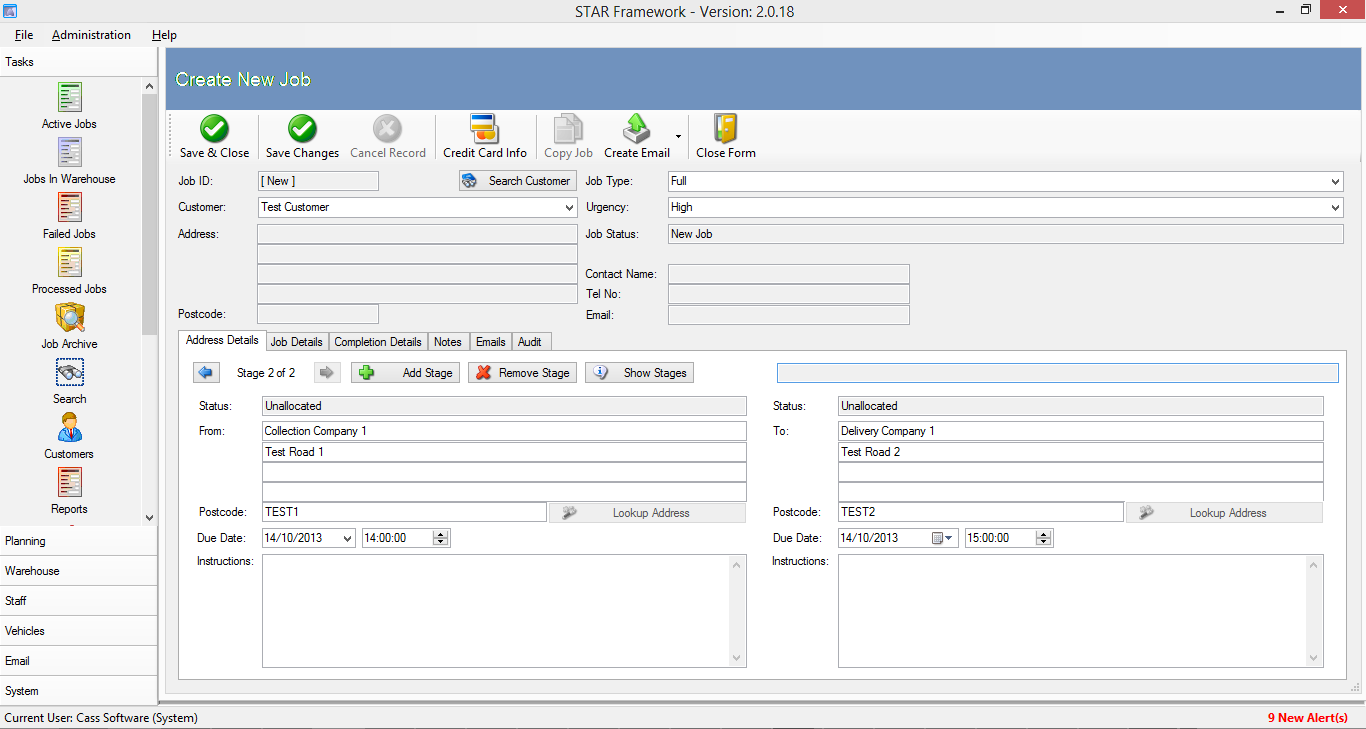Click the delivery Postcode field TEST2
This screenshot has height=729, width=1366.
[x=981, y=512]
